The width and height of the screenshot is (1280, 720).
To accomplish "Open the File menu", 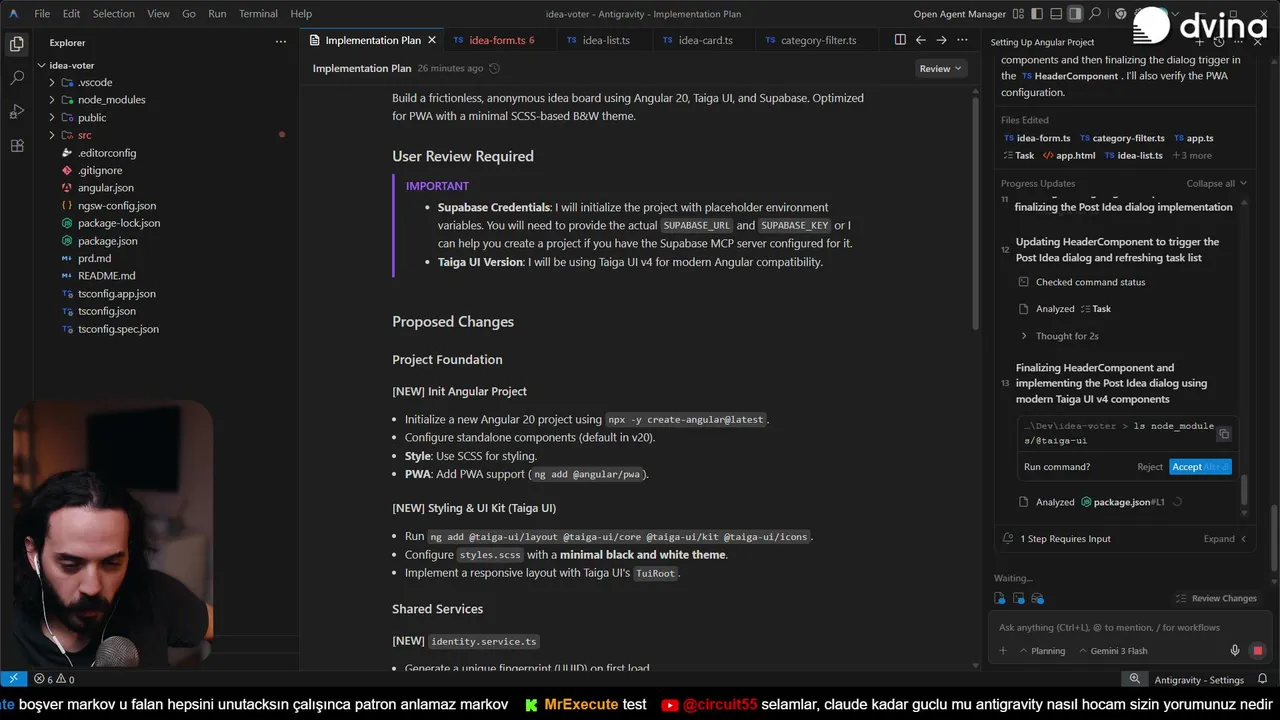I will click(x=42, y=14).
